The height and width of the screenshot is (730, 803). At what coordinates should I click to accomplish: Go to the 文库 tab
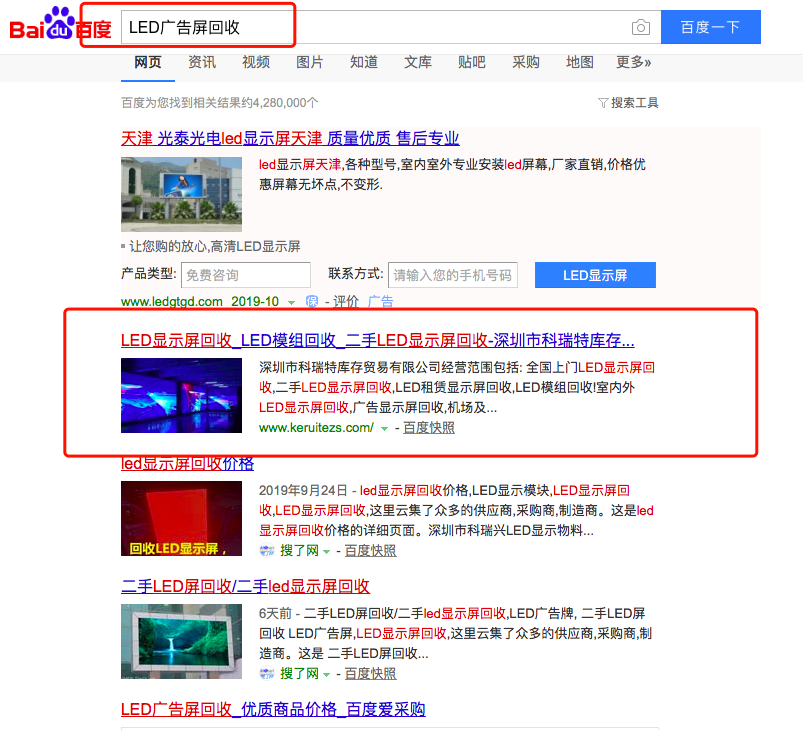point(418,62)
